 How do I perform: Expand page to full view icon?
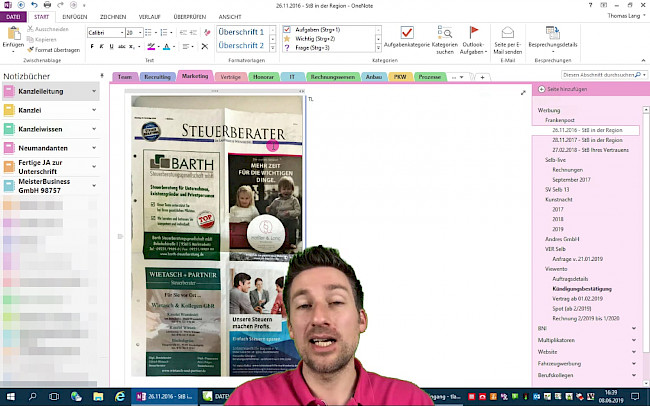[524, 93]
